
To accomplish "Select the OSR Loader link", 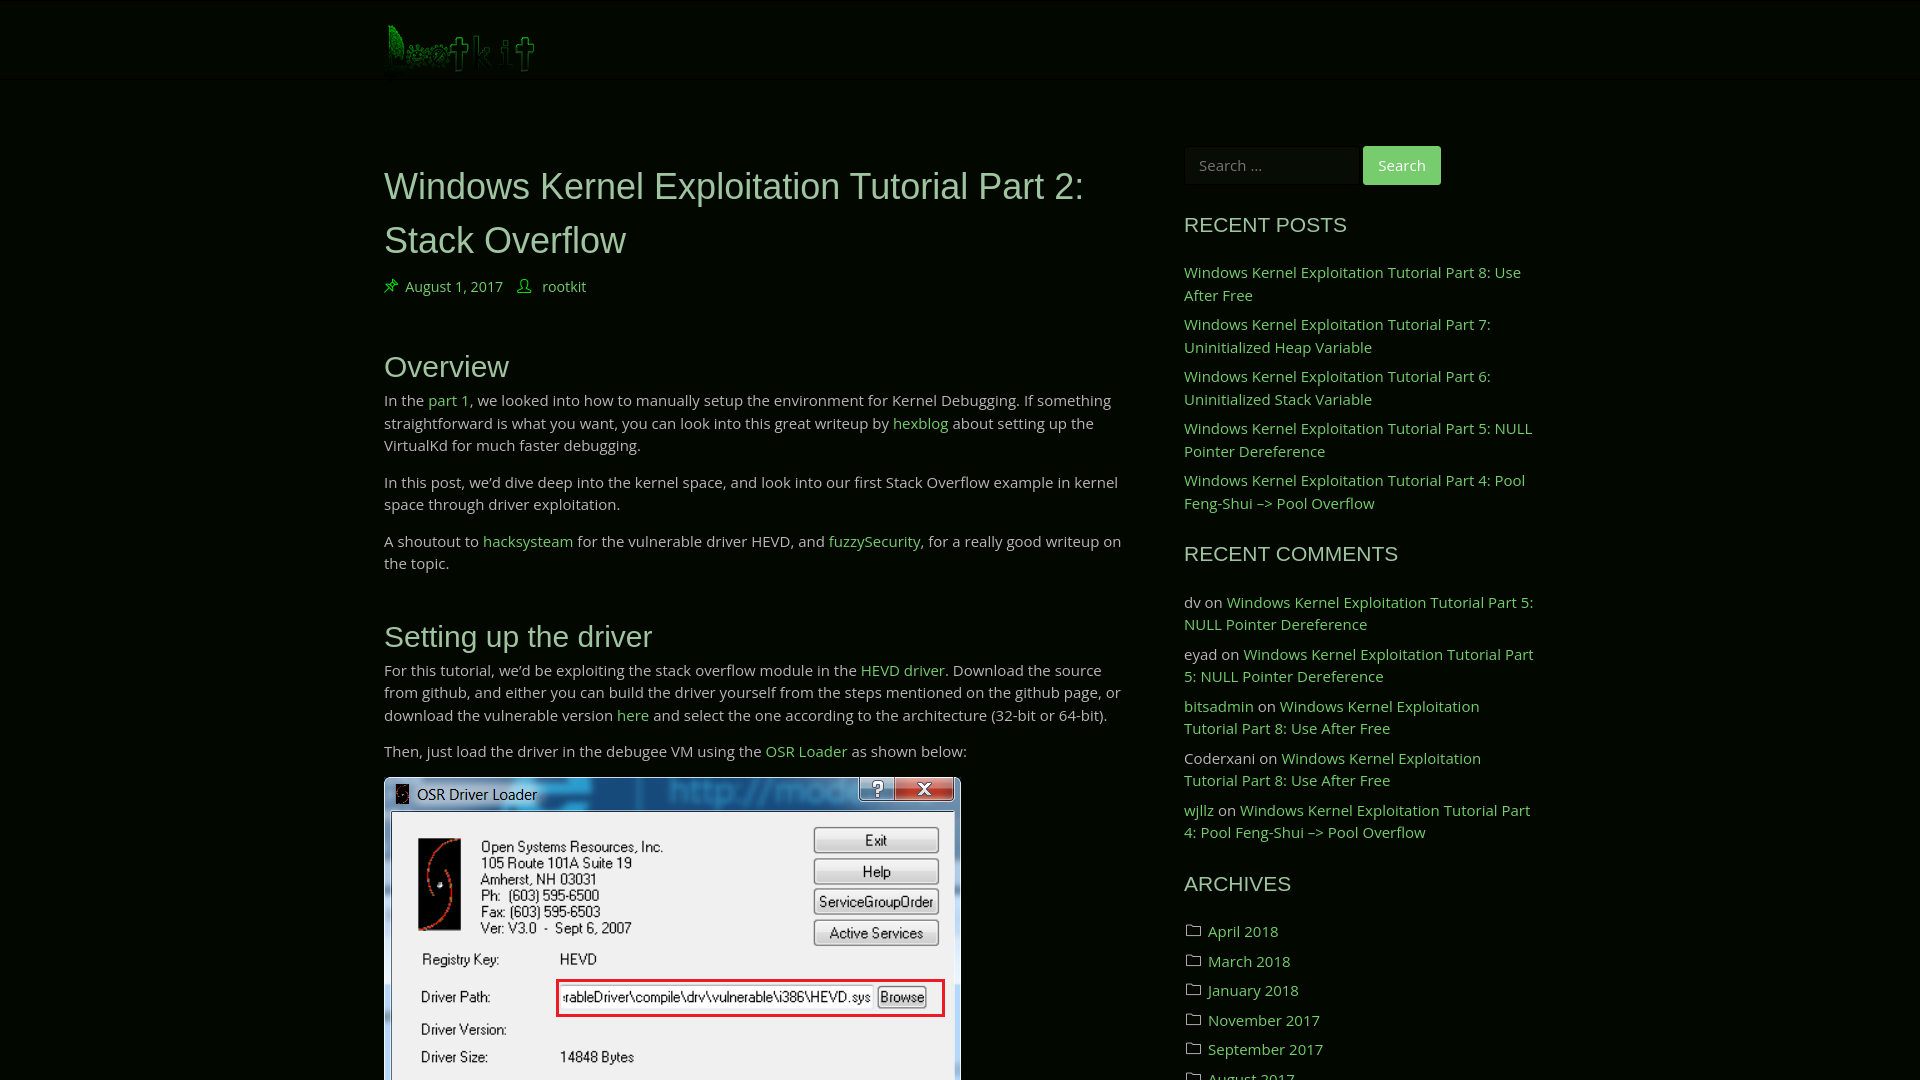I will tap(806, 750).
